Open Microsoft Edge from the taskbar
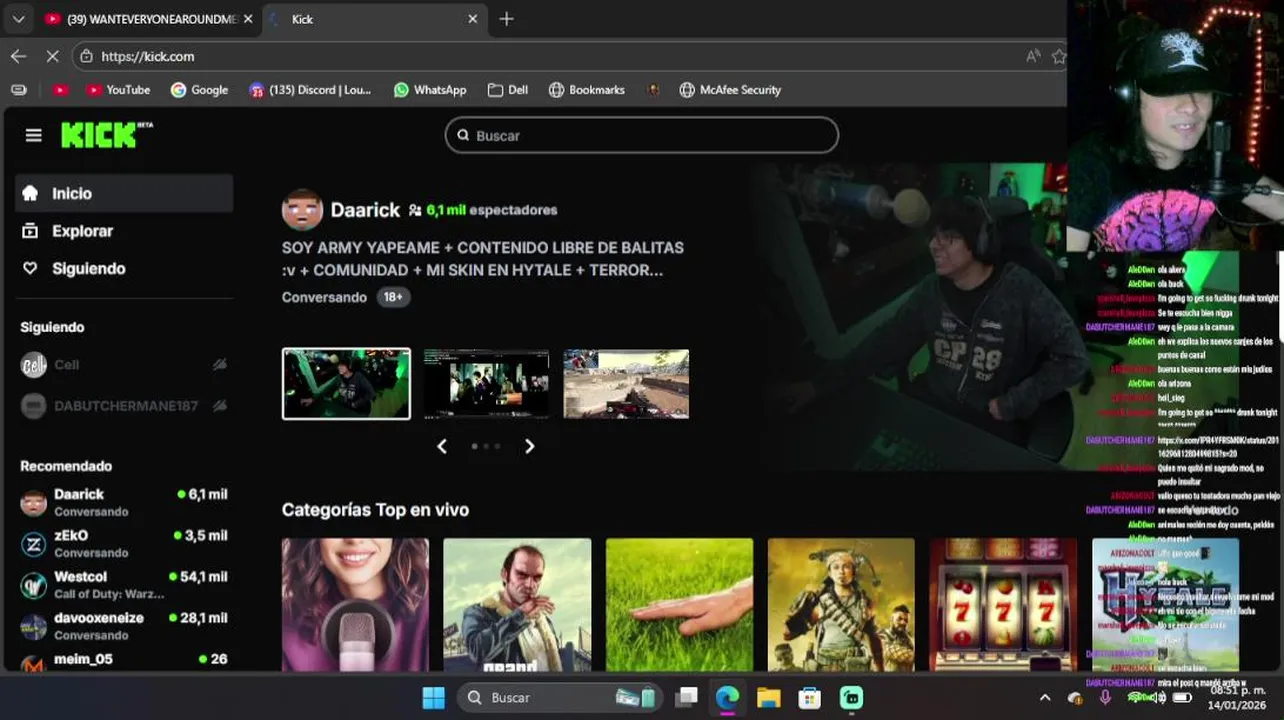 click(x=727, y=697)
